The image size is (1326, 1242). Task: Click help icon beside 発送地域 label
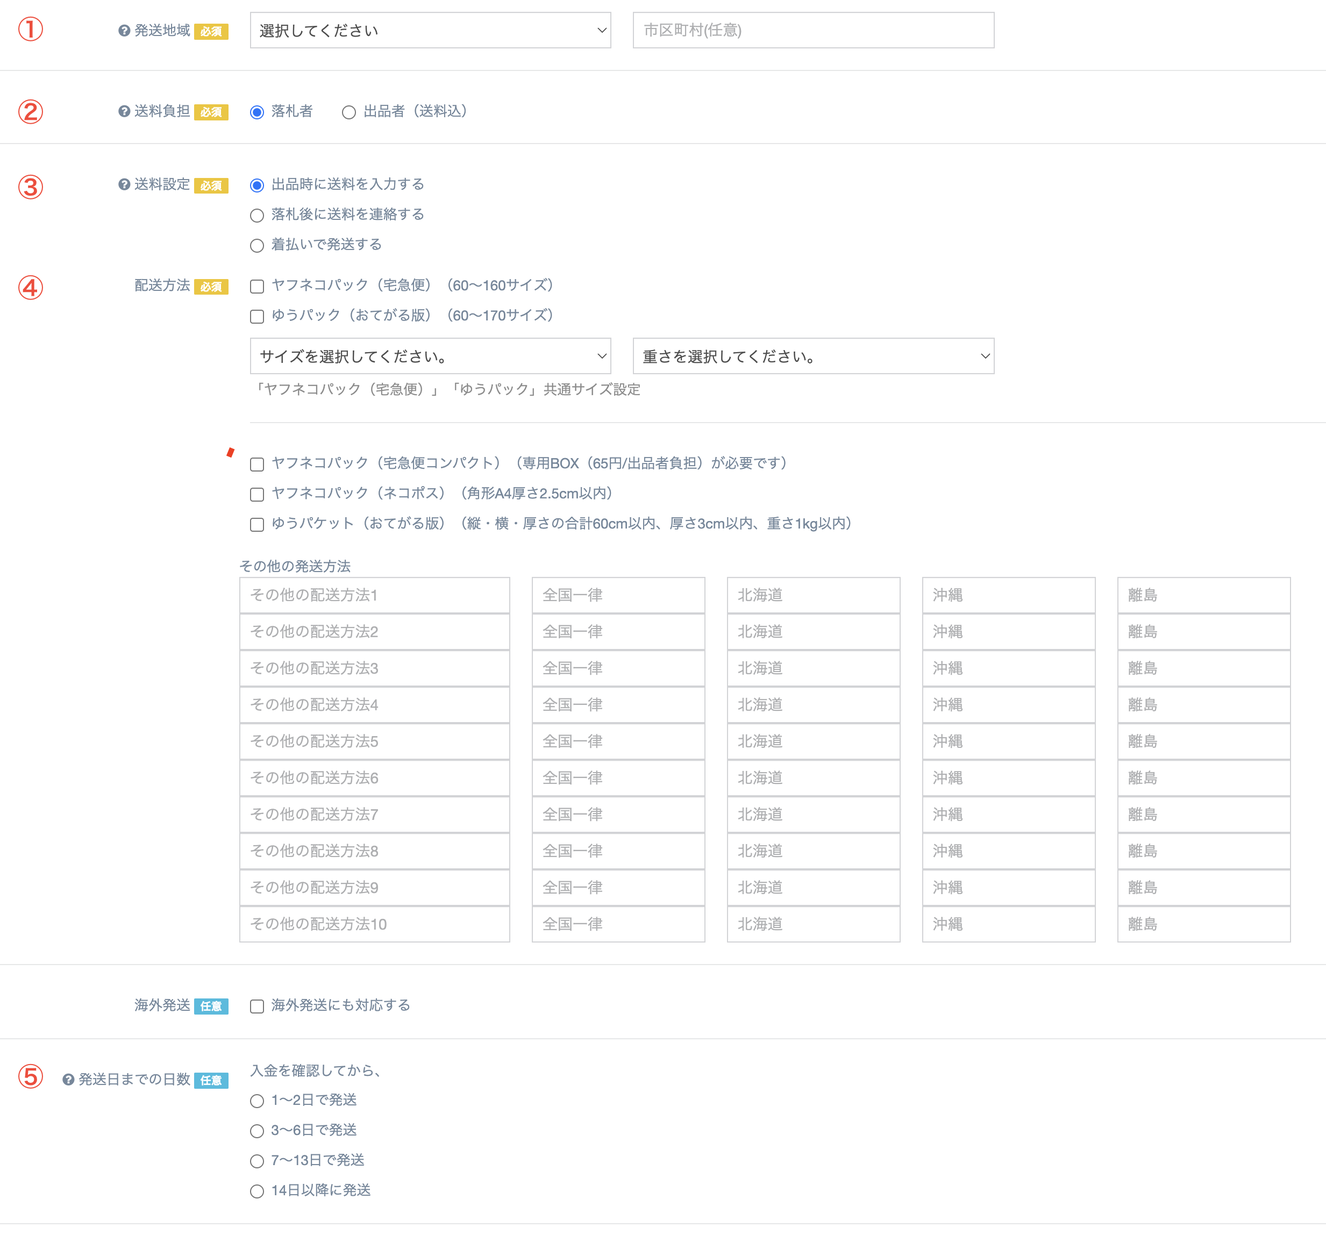click(124, 31)
